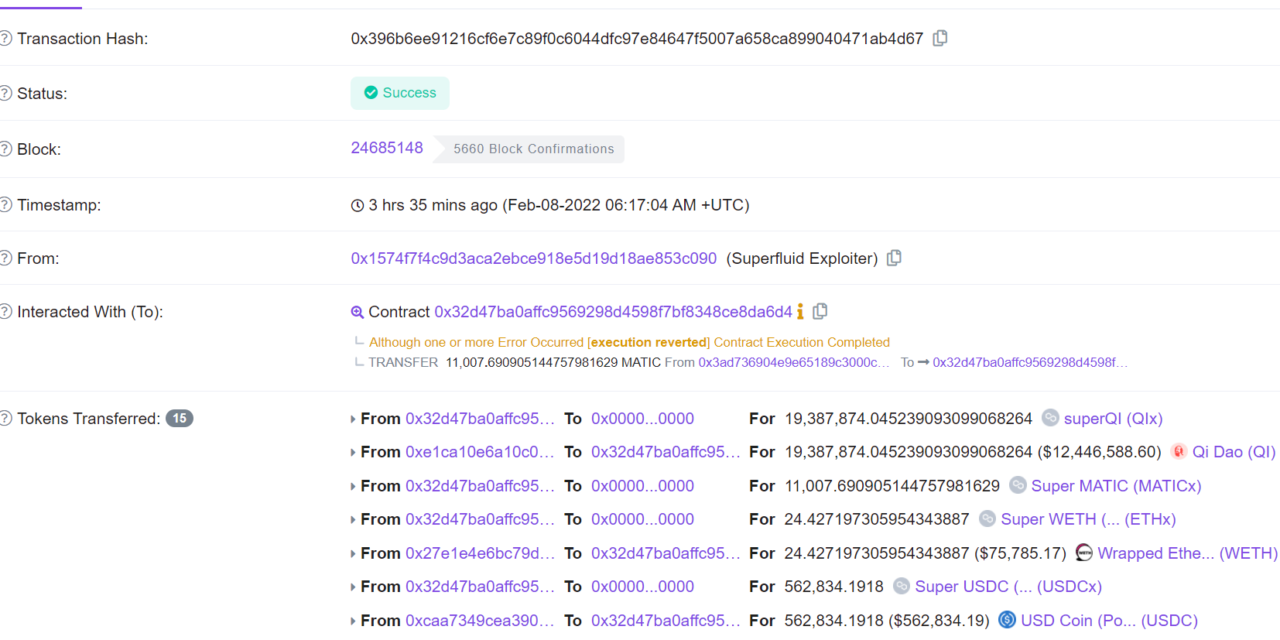Expand the first superQI transfer row

pyautogui.click(x=352, y=418)
